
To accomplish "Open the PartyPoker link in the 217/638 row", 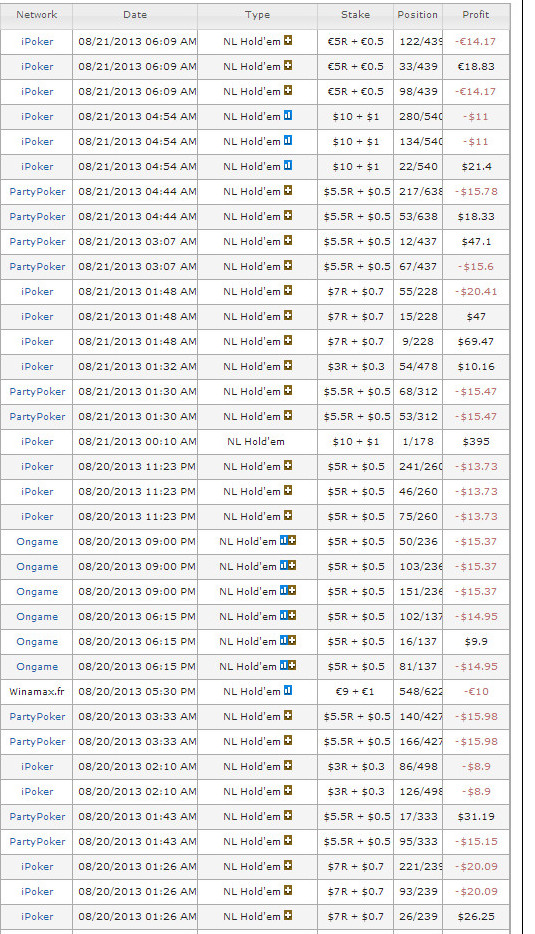I will (37, 192).
